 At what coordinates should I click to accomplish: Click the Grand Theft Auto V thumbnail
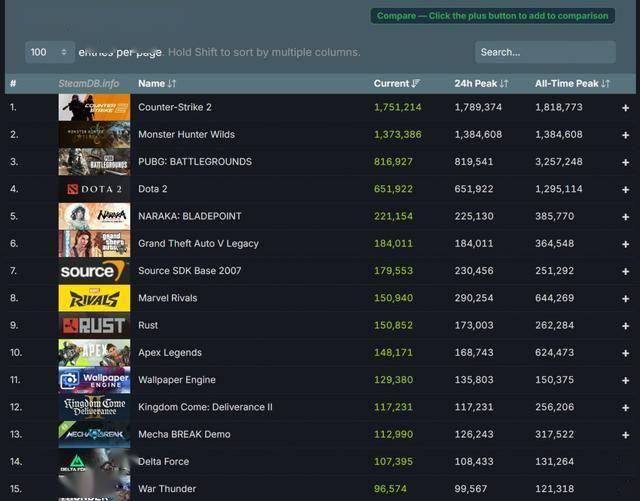pyautogui.click(x=94, y=243)
